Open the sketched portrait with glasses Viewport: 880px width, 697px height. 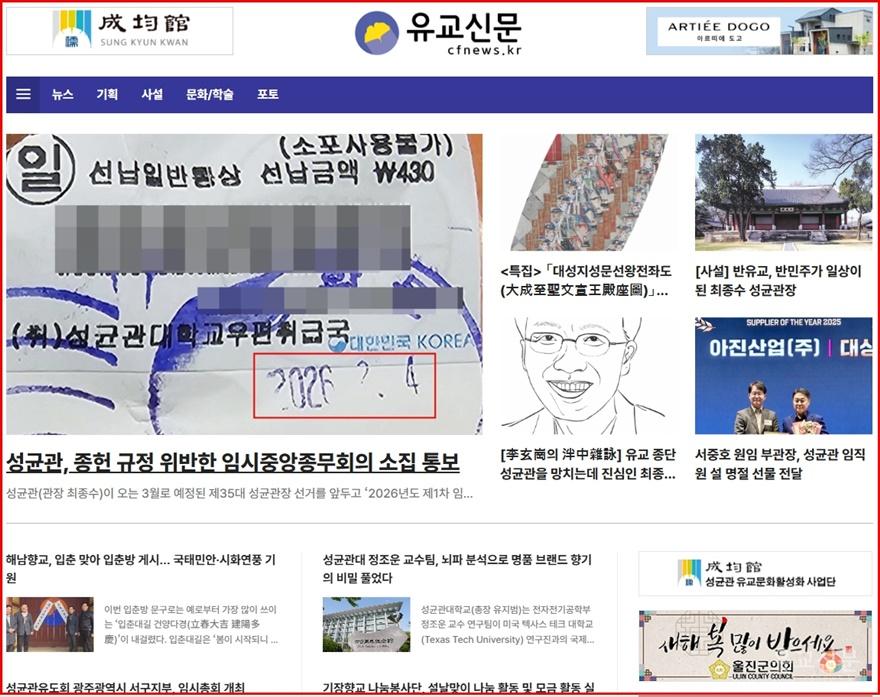[x=588, y=375]
